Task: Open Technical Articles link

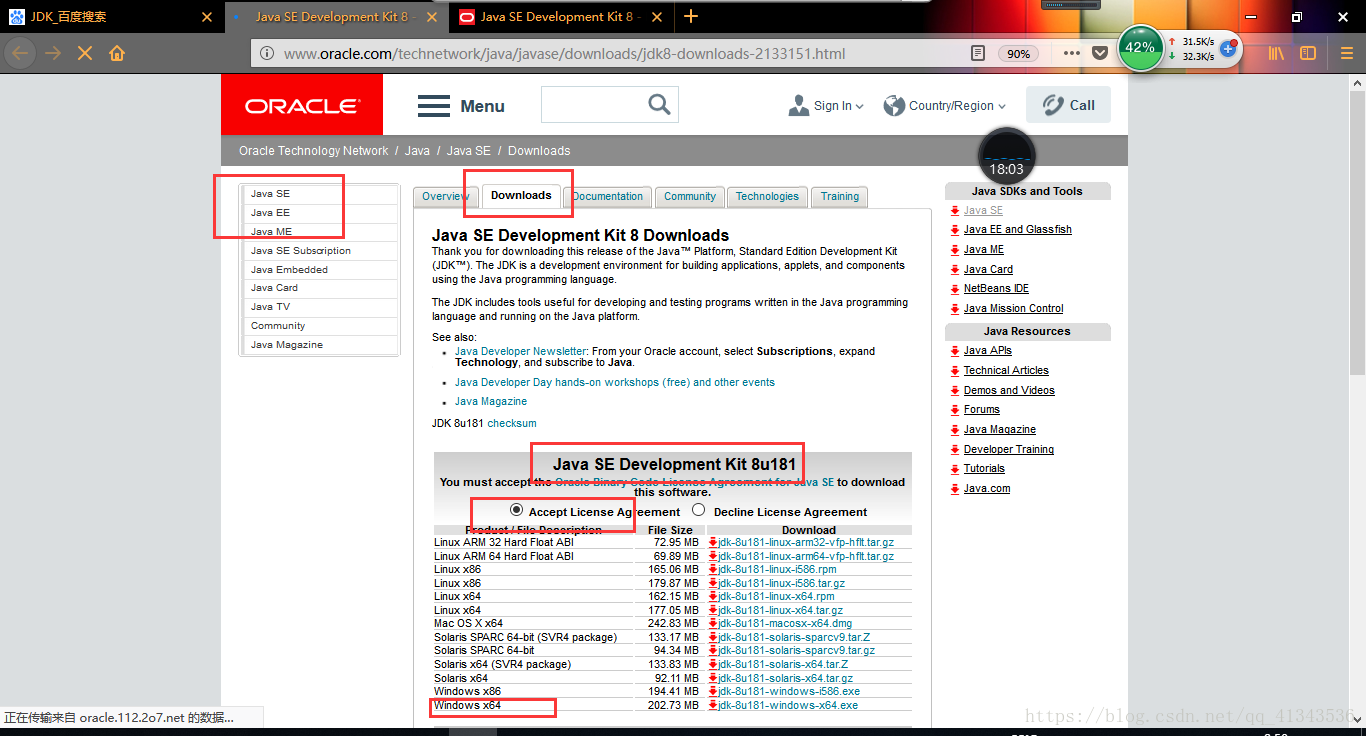Action: 1006,371
